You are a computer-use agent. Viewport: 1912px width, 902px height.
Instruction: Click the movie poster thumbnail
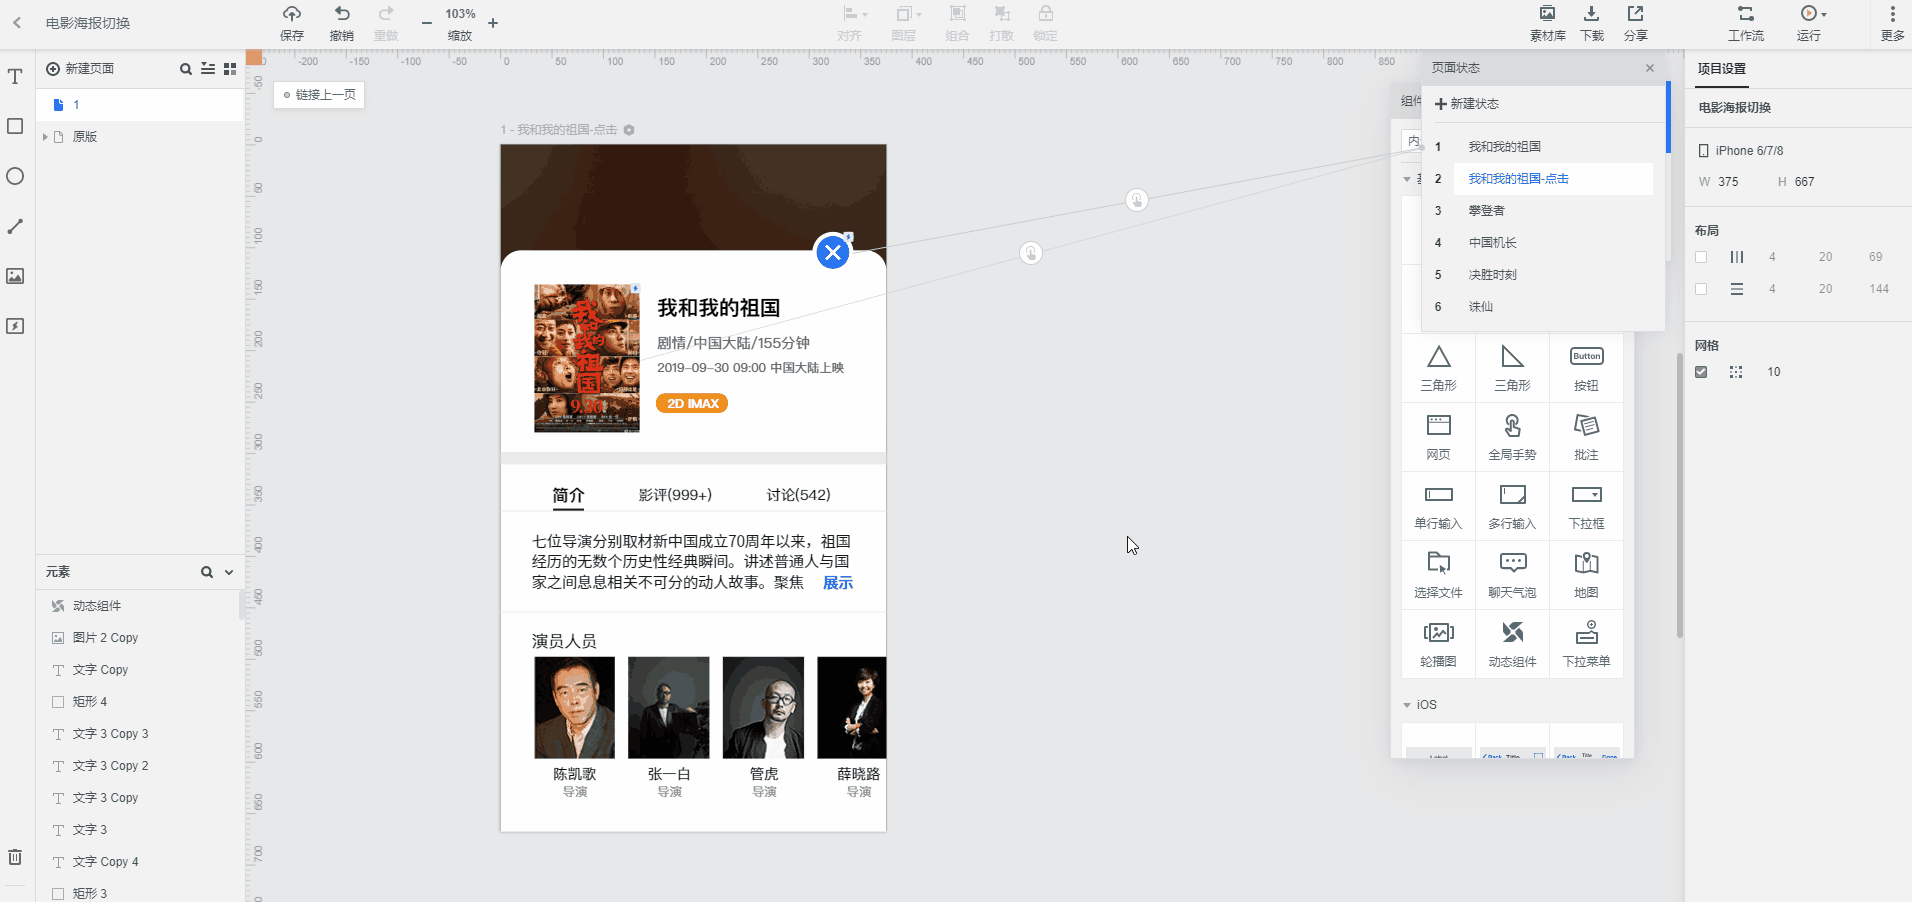[x=587, y=358]
